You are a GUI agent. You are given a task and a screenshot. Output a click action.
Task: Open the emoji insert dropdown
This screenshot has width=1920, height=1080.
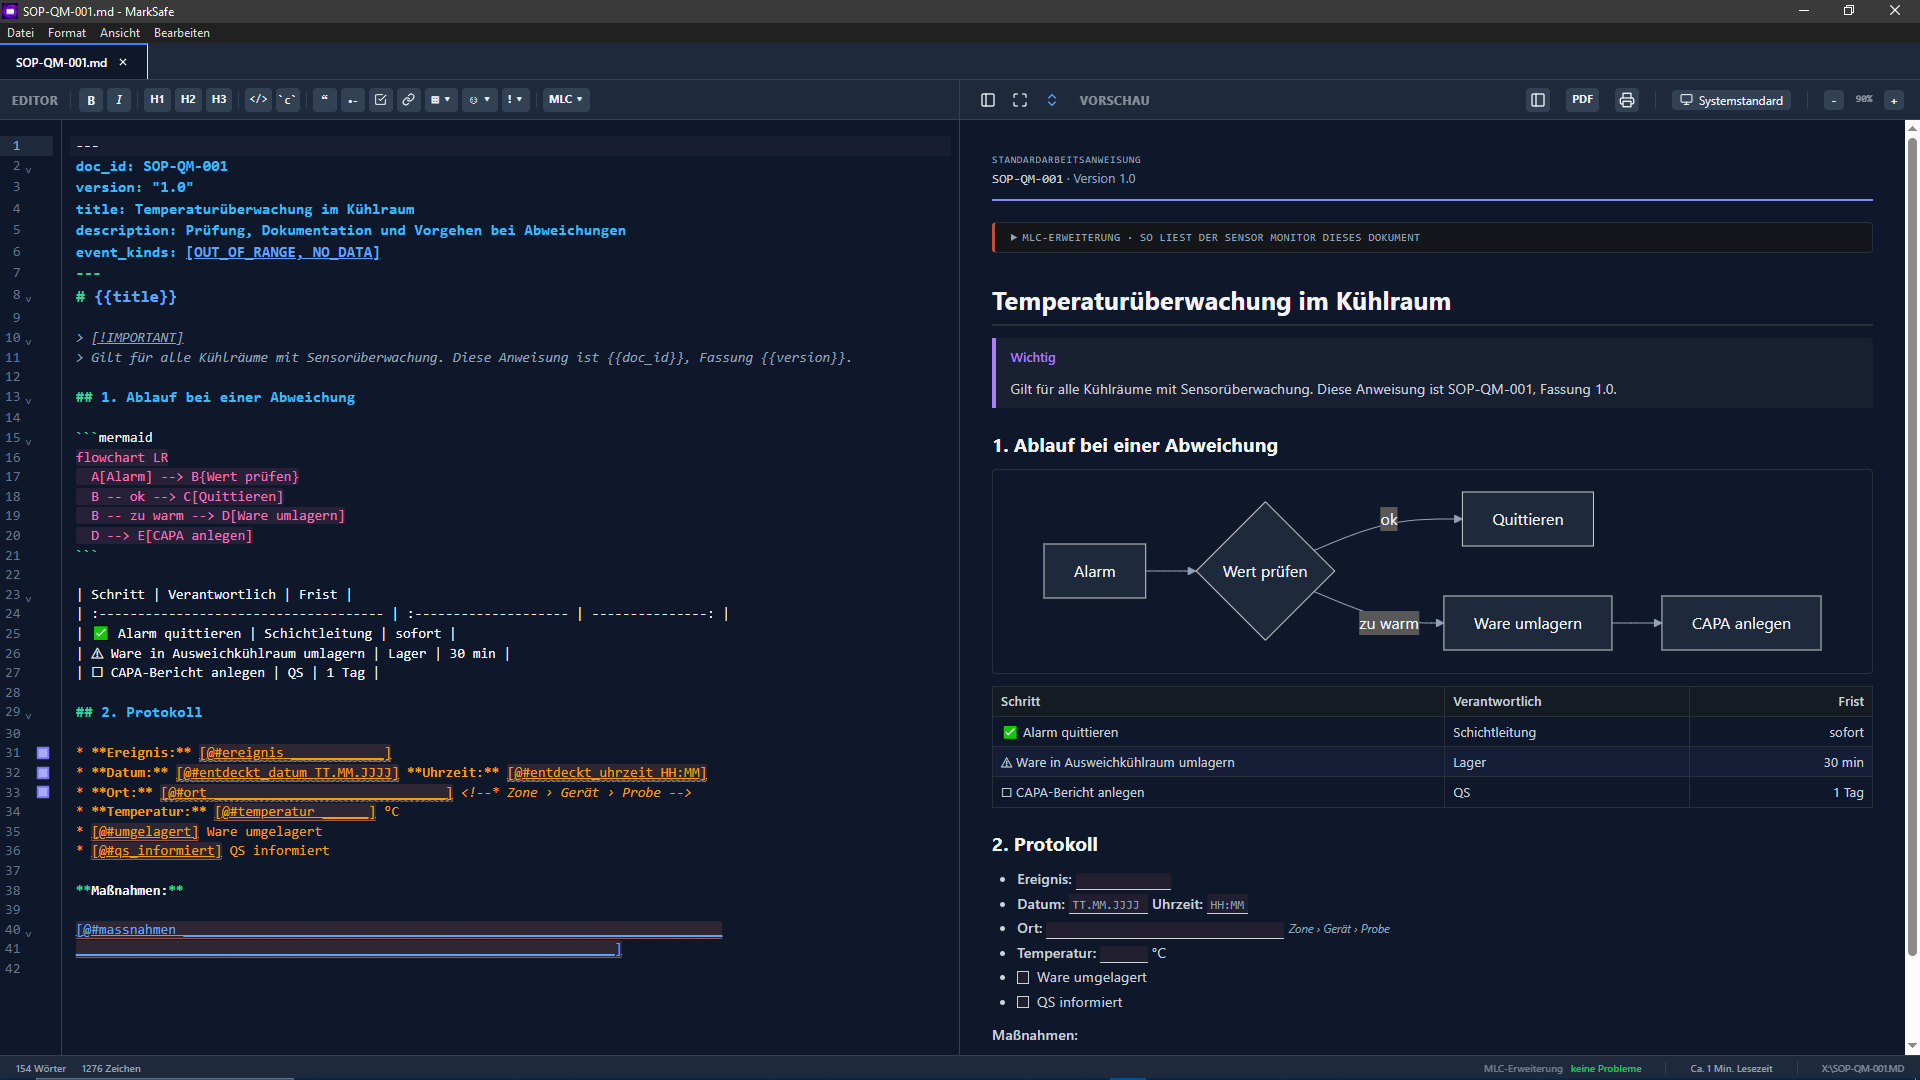pos(480,100)
